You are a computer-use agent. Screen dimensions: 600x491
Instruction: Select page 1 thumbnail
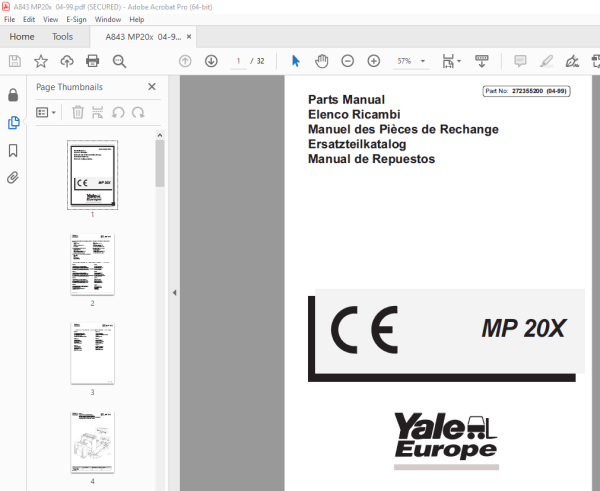(93, 175)
